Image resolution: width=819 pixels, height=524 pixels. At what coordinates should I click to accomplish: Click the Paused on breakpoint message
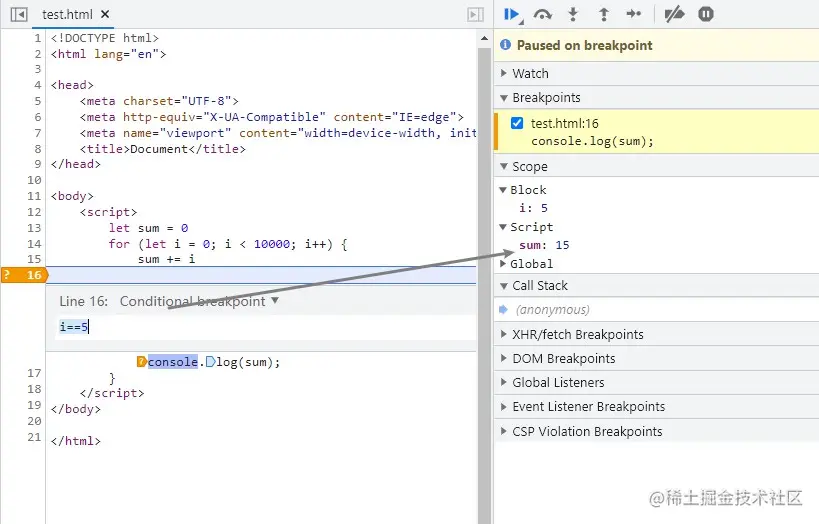[x=584, y=45]
